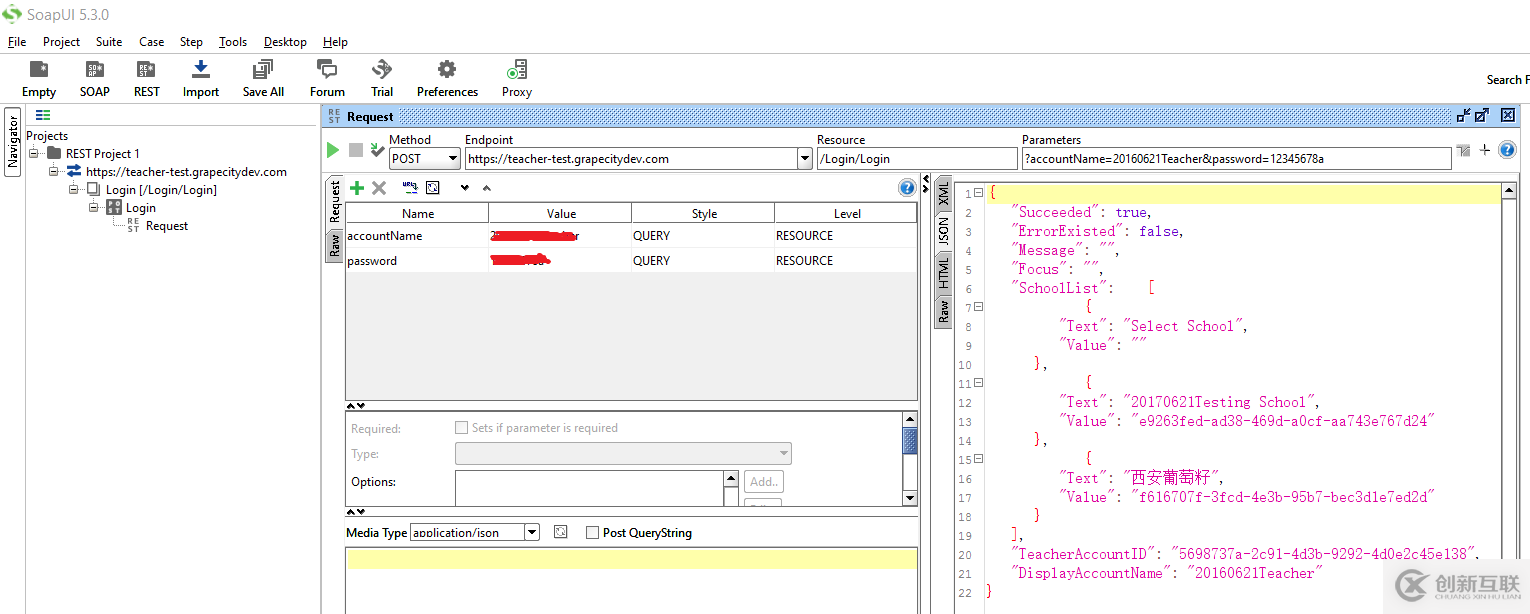
Task: Select the Request item in project tree
Action: click(166, 226)
